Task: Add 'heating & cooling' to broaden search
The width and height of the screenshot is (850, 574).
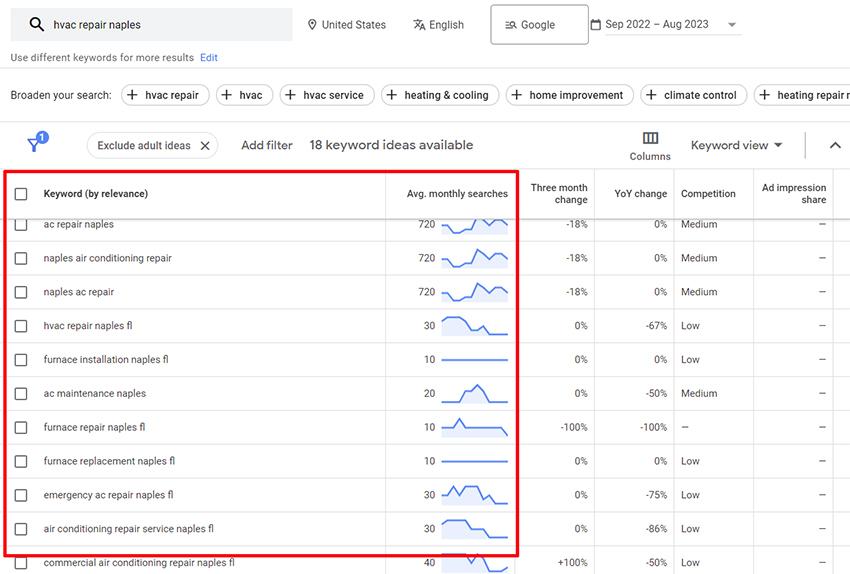Action: pyautogui.click(x=440, y=95)
